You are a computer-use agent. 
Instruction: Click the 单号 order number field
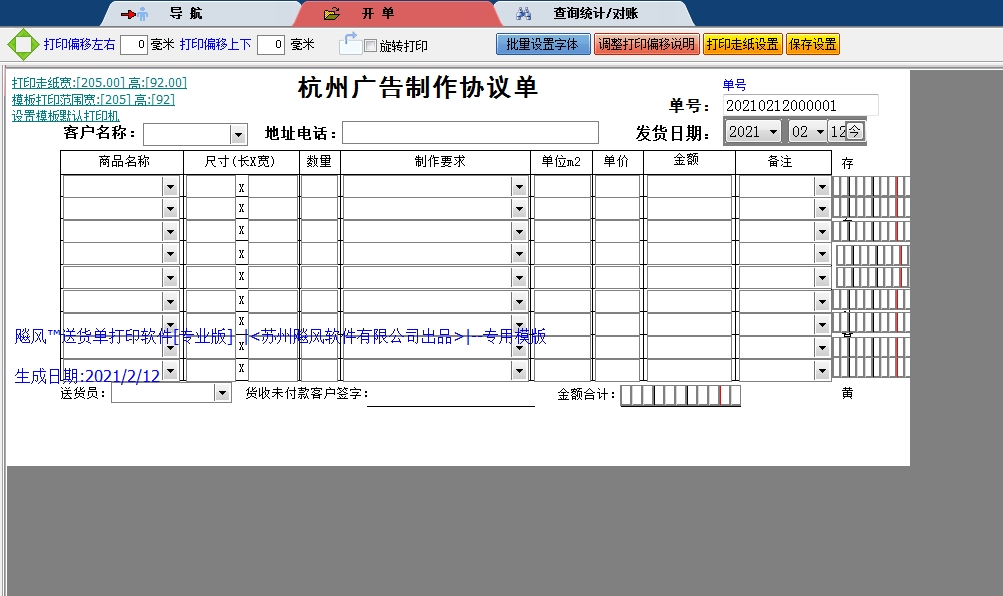tap(800, 106)
